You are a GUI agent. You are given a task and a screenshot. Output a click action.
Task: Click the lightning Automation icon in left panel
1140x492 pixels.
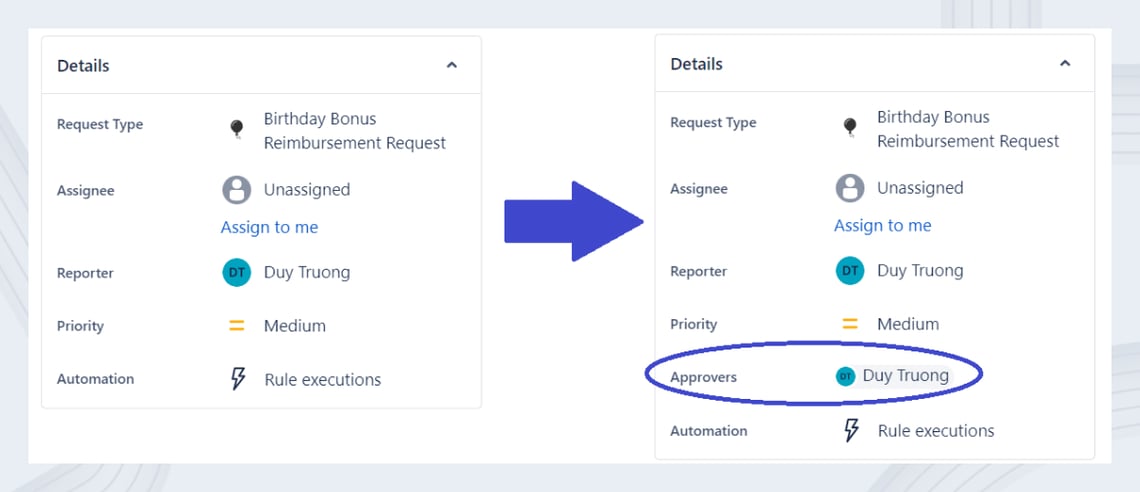click(x=238, y=379)
